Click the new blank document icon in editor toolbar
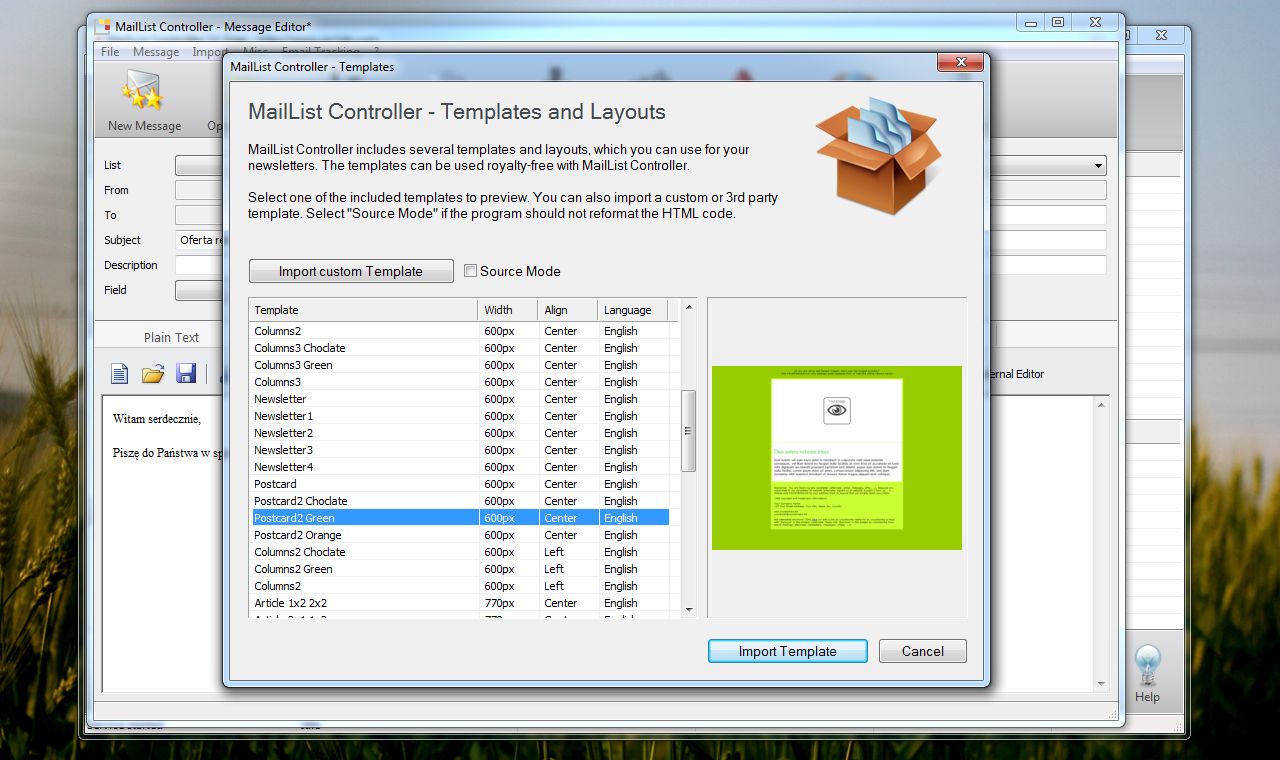Image resolution: width=1280 pixels, height=760 pixels. point(120,374)
